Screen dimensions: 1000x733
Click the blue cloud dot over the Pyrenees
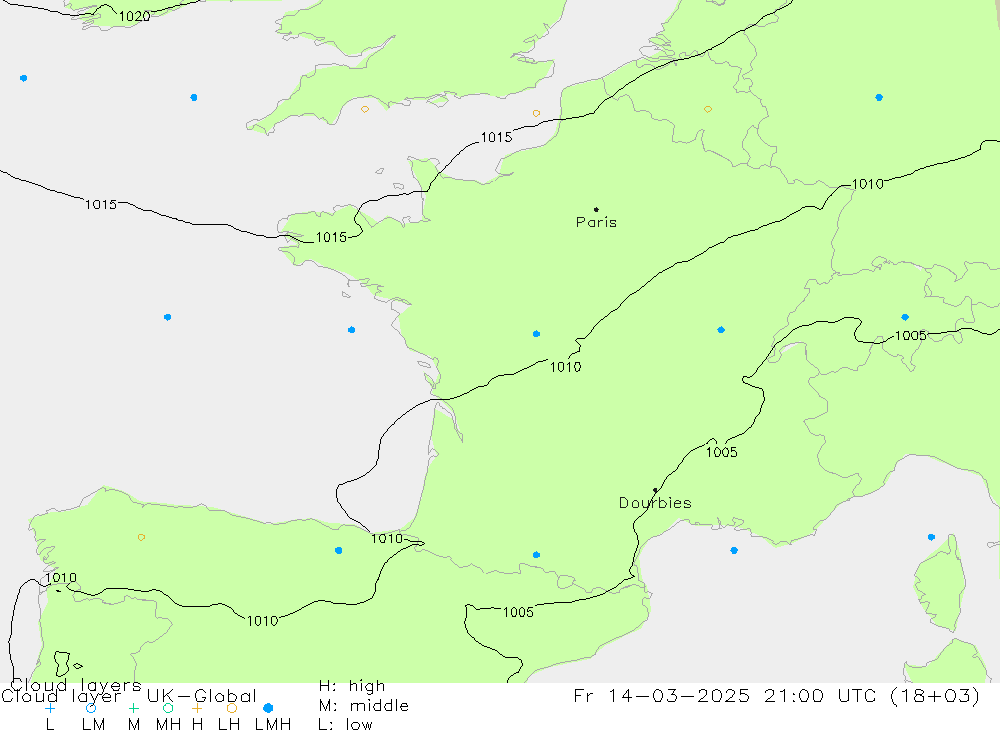coord(536,555)
